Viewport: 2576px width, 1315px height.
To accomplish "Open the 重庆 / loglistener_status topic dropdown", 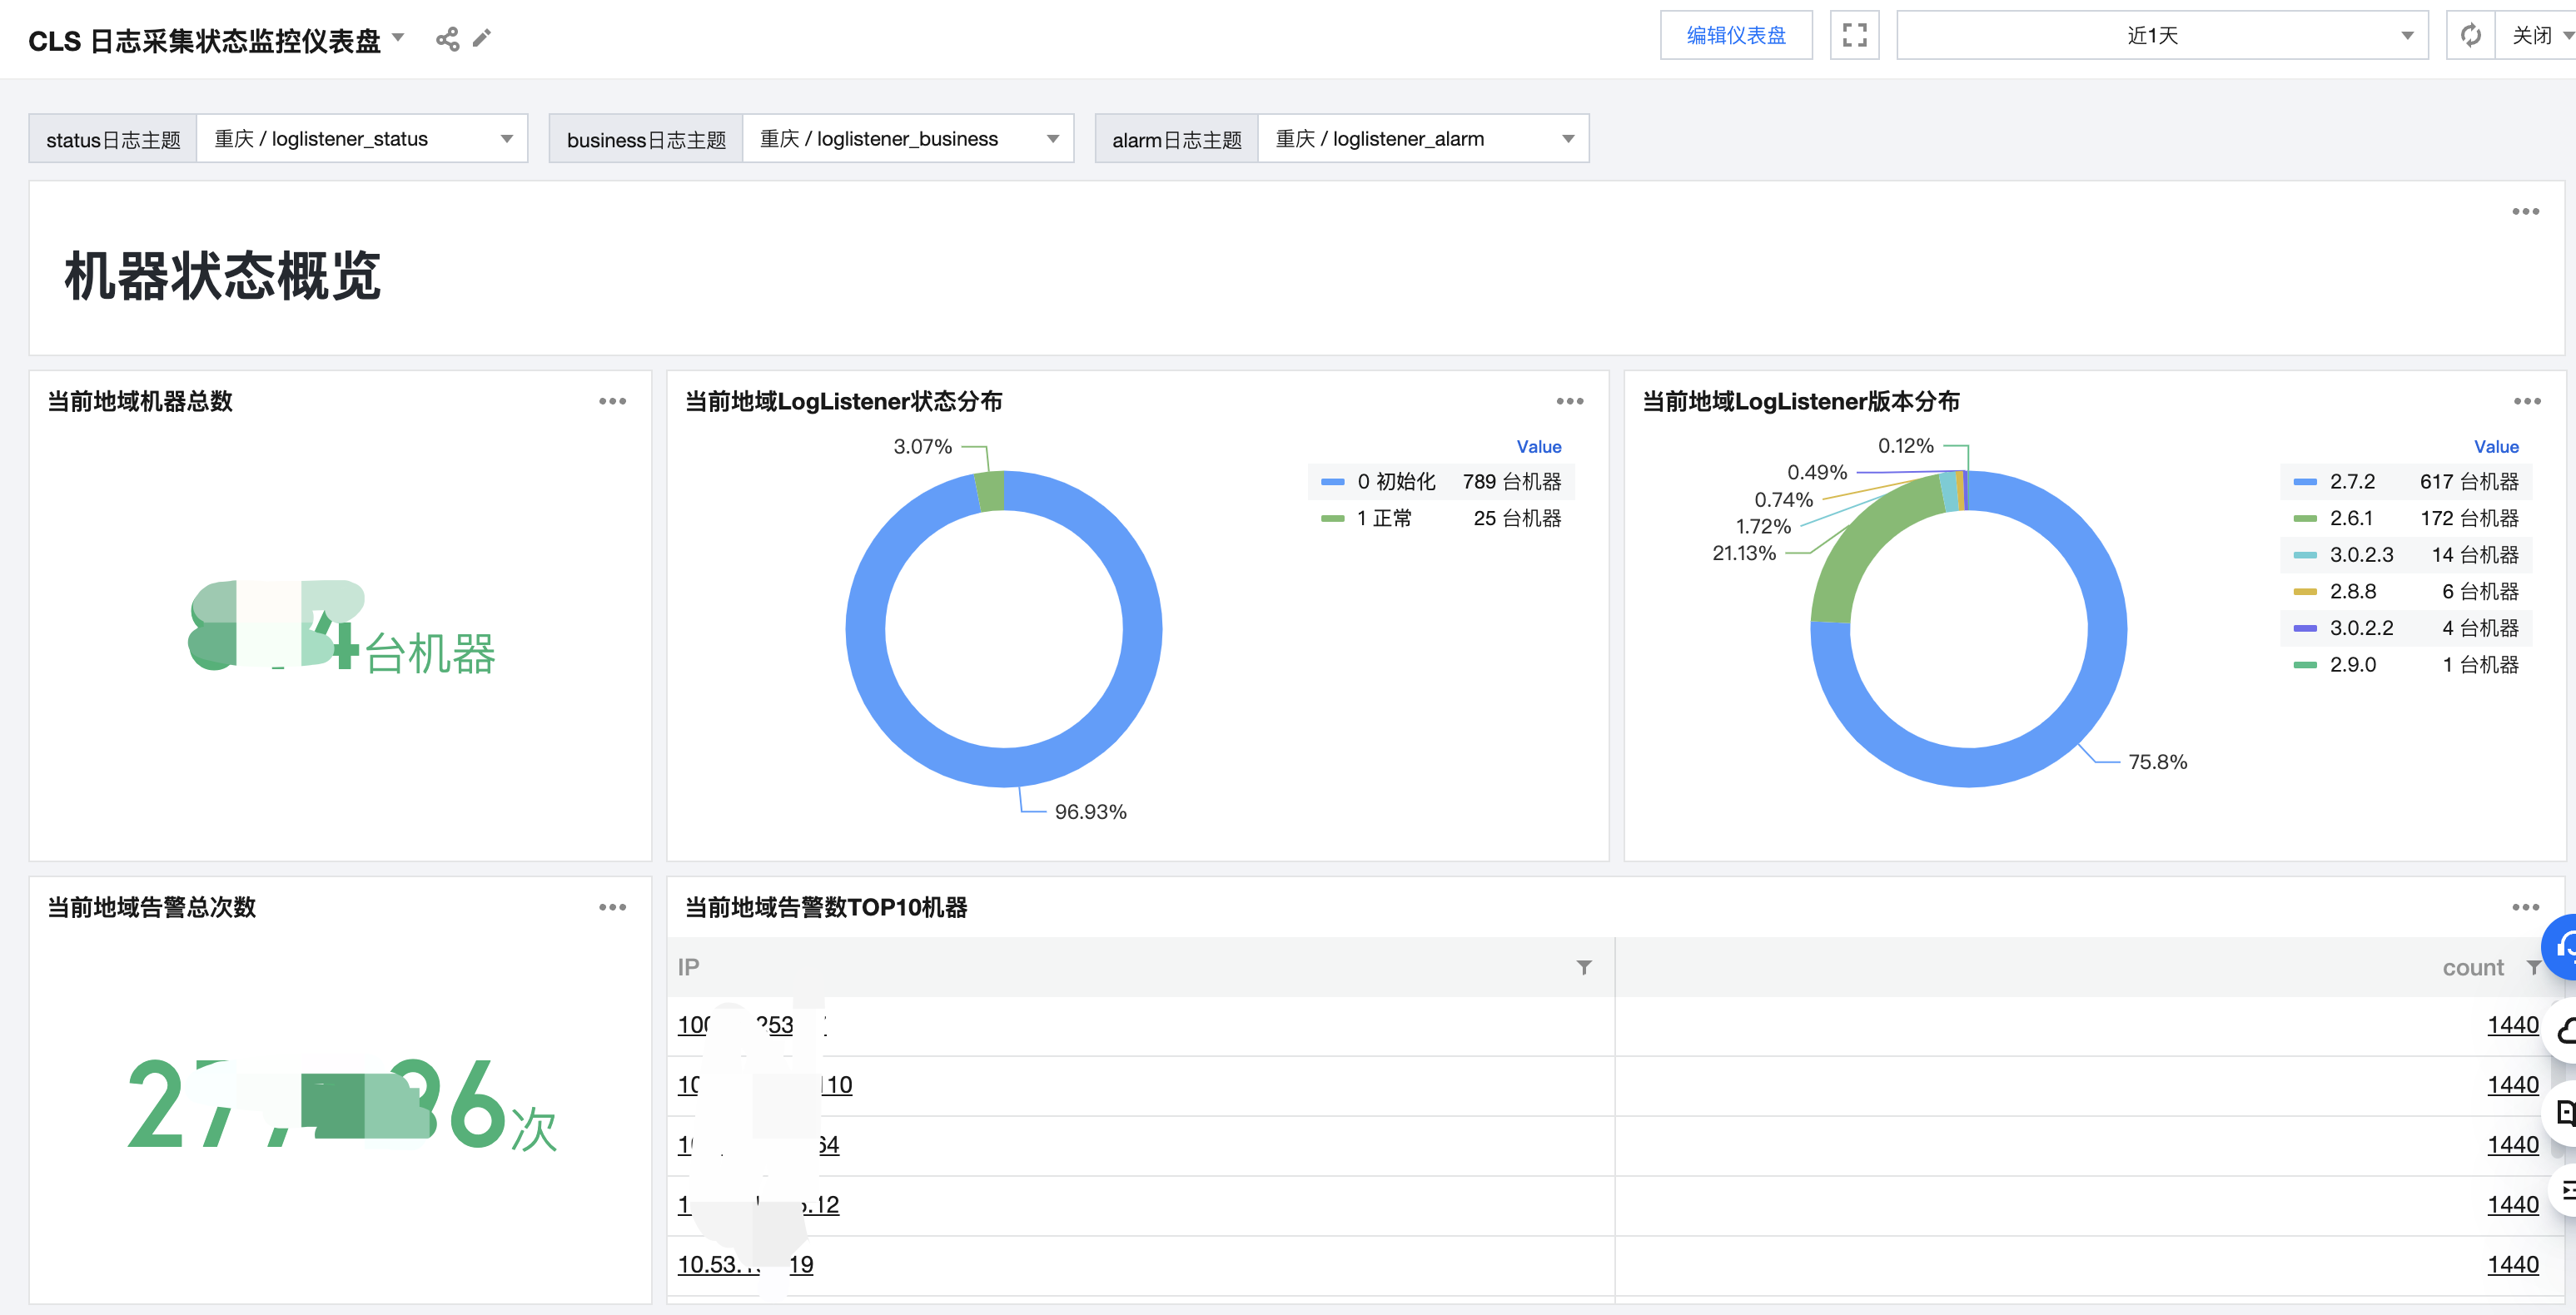I will tap(362, 139).
